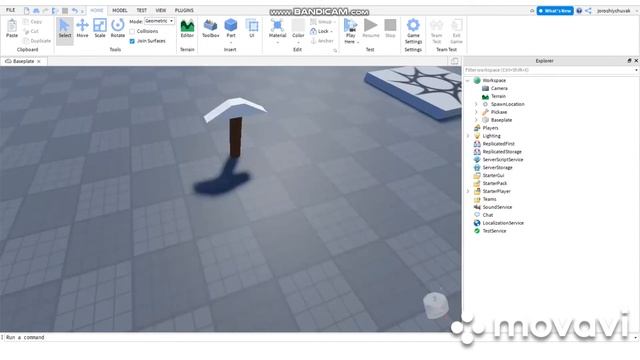Collapse the Workspace node
The height and width of the screenshot is (360, 640).
(468, 80)
